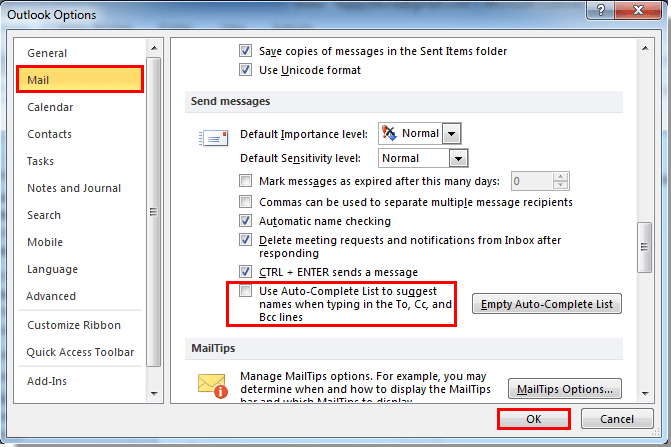Click the Help question mark button

(600, 10)
